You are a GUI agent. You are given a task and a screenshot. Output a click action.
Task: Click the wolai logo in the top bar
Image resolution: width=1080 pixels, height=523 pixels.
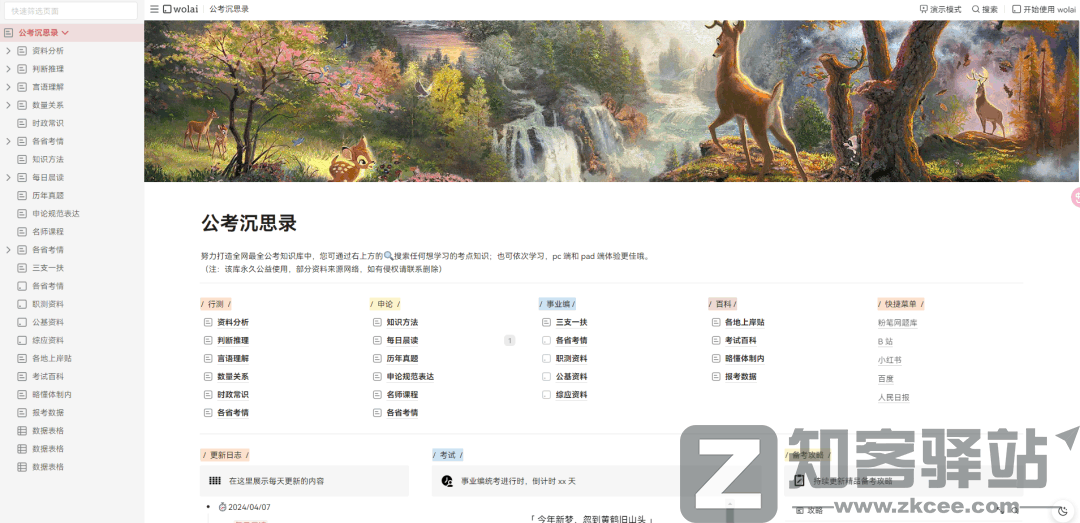click(x=180, y=9)
